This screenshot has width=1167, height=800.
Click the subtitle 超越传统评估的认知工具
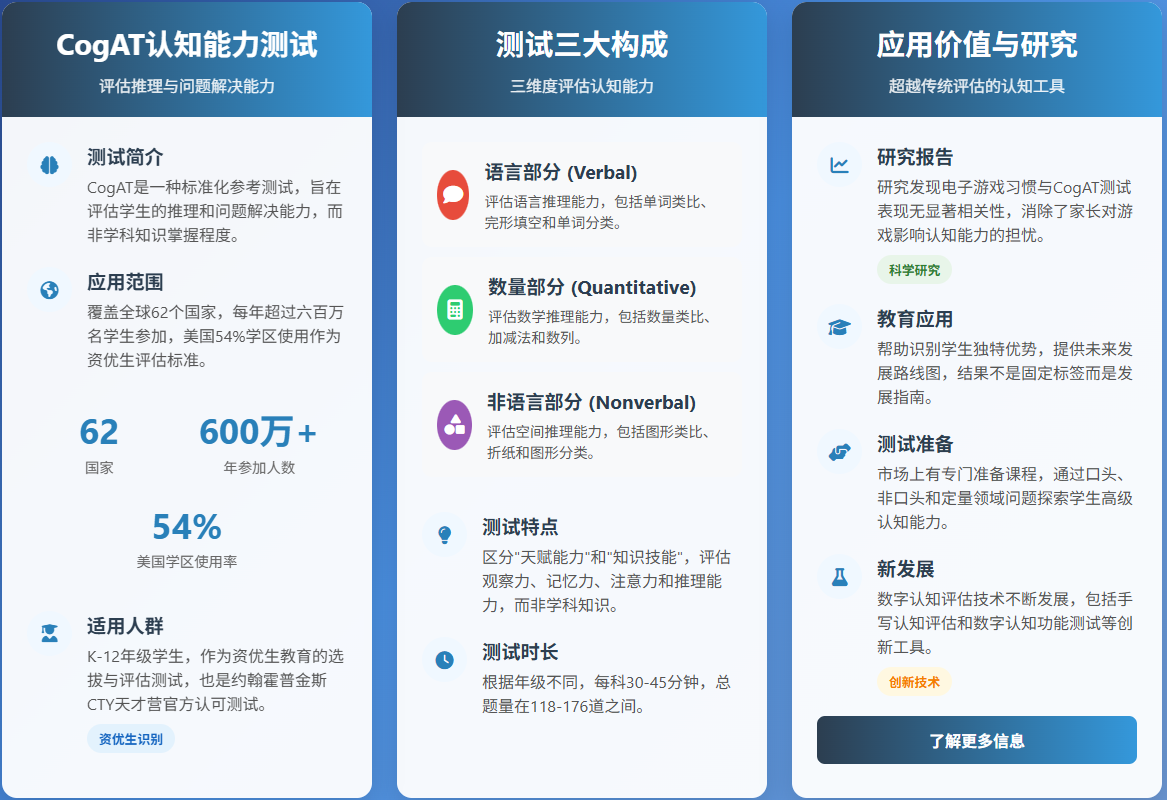tap(976, 86)
